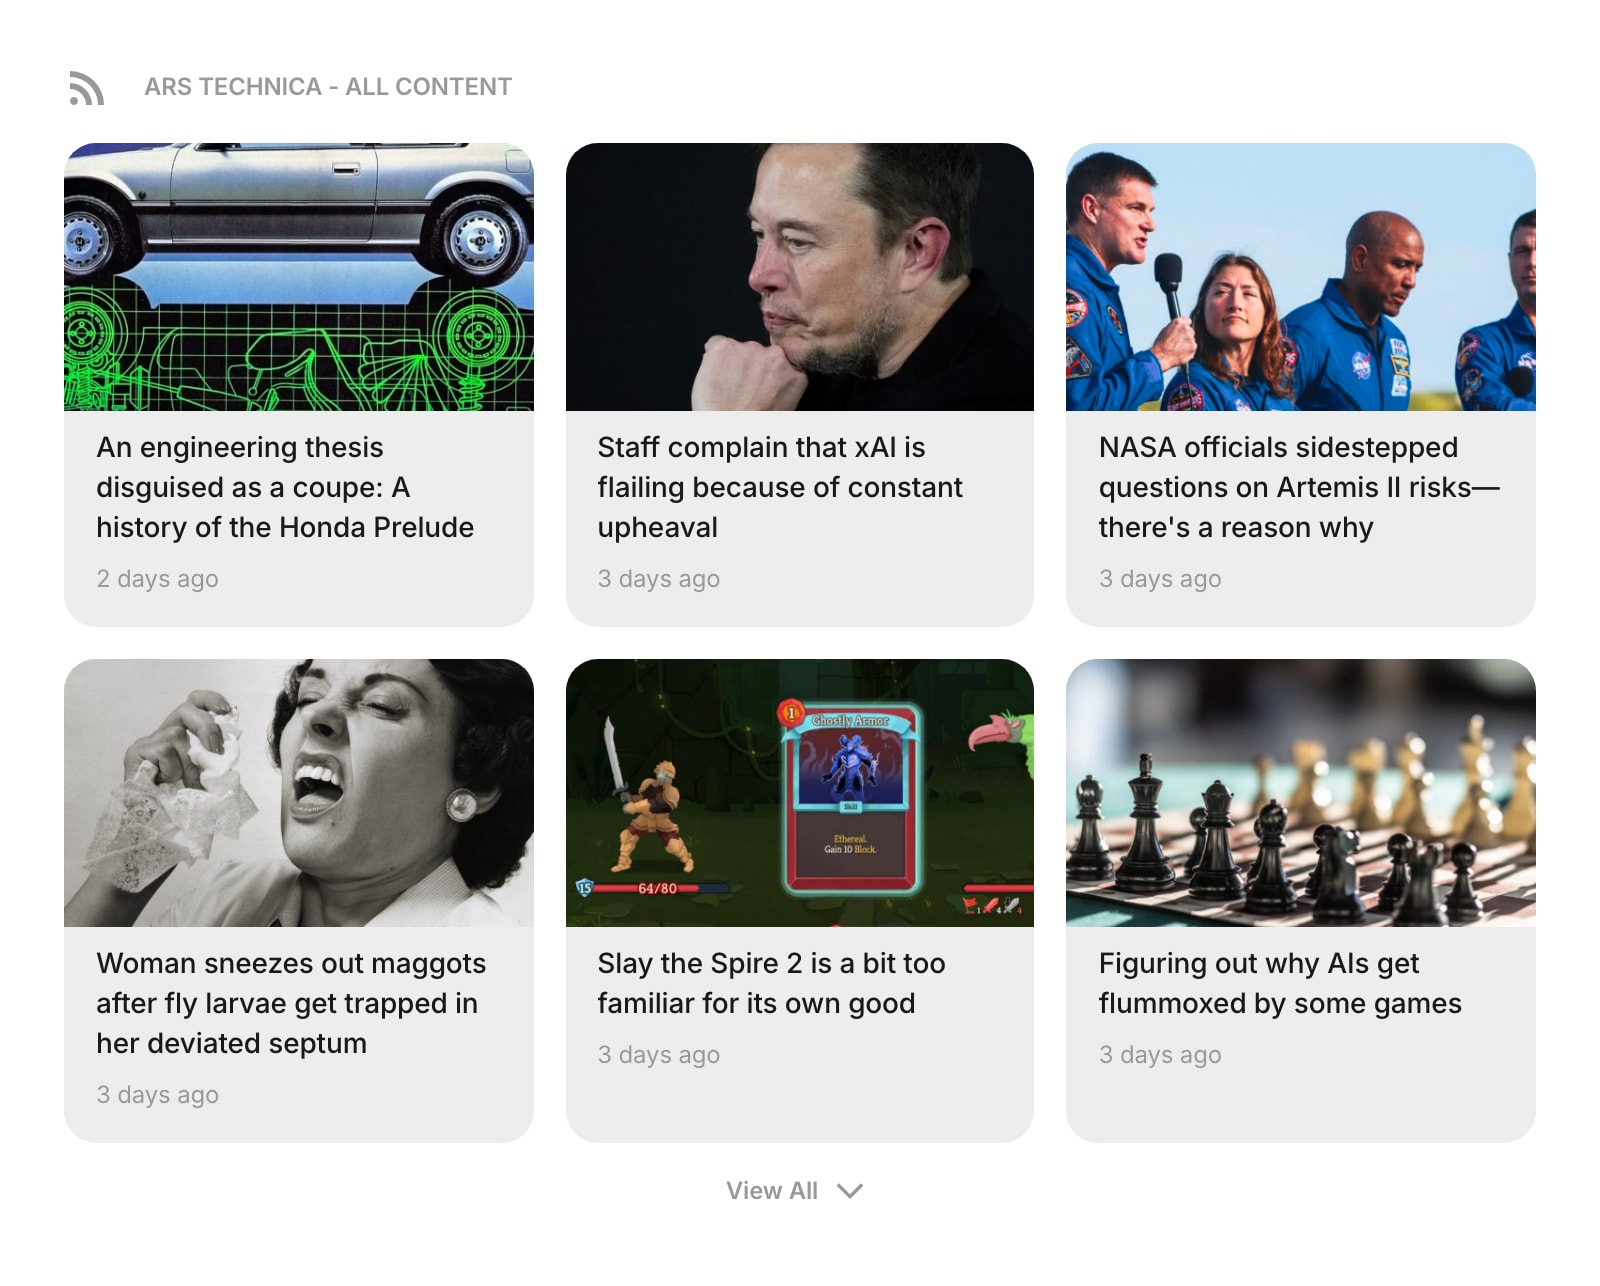This screenshot has width=1600, height=1286.
Task: Click the RSS feed icon
Action: pos(86,88)
